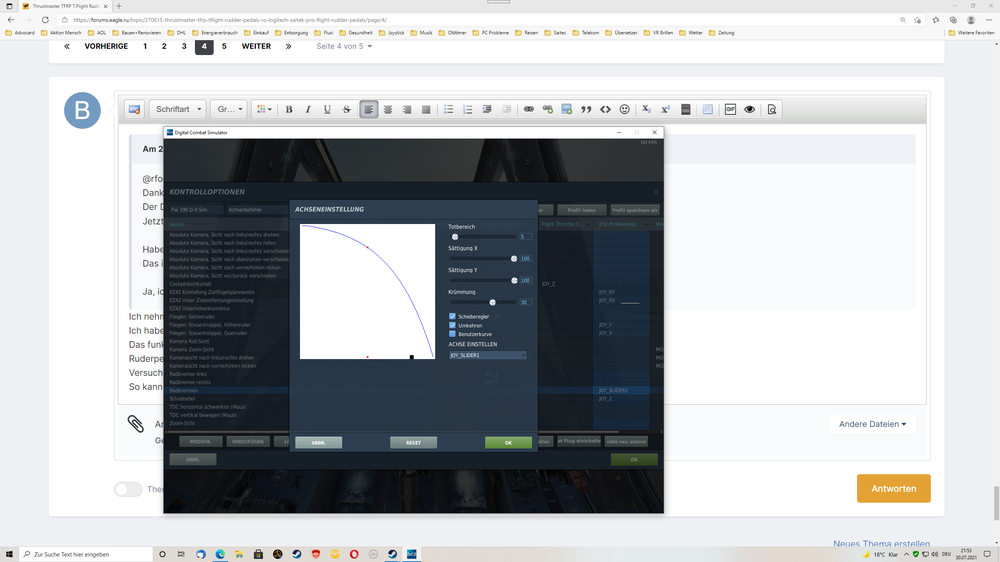Go to VORHERIGE page in pagination
Screen dimensions: 1000x562
point(106,46)
